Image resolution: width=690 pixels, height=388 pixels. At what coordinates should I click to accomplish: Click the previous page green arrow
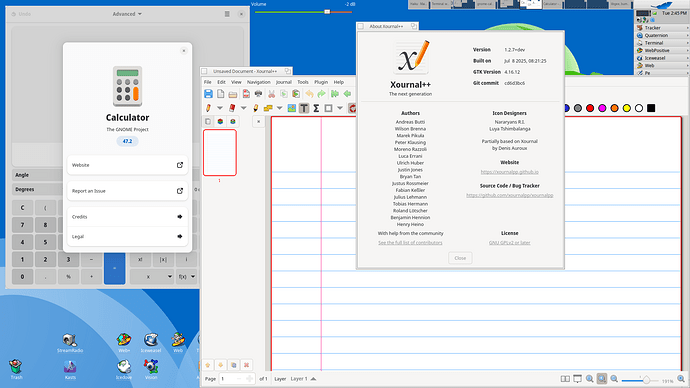[347, 94]
